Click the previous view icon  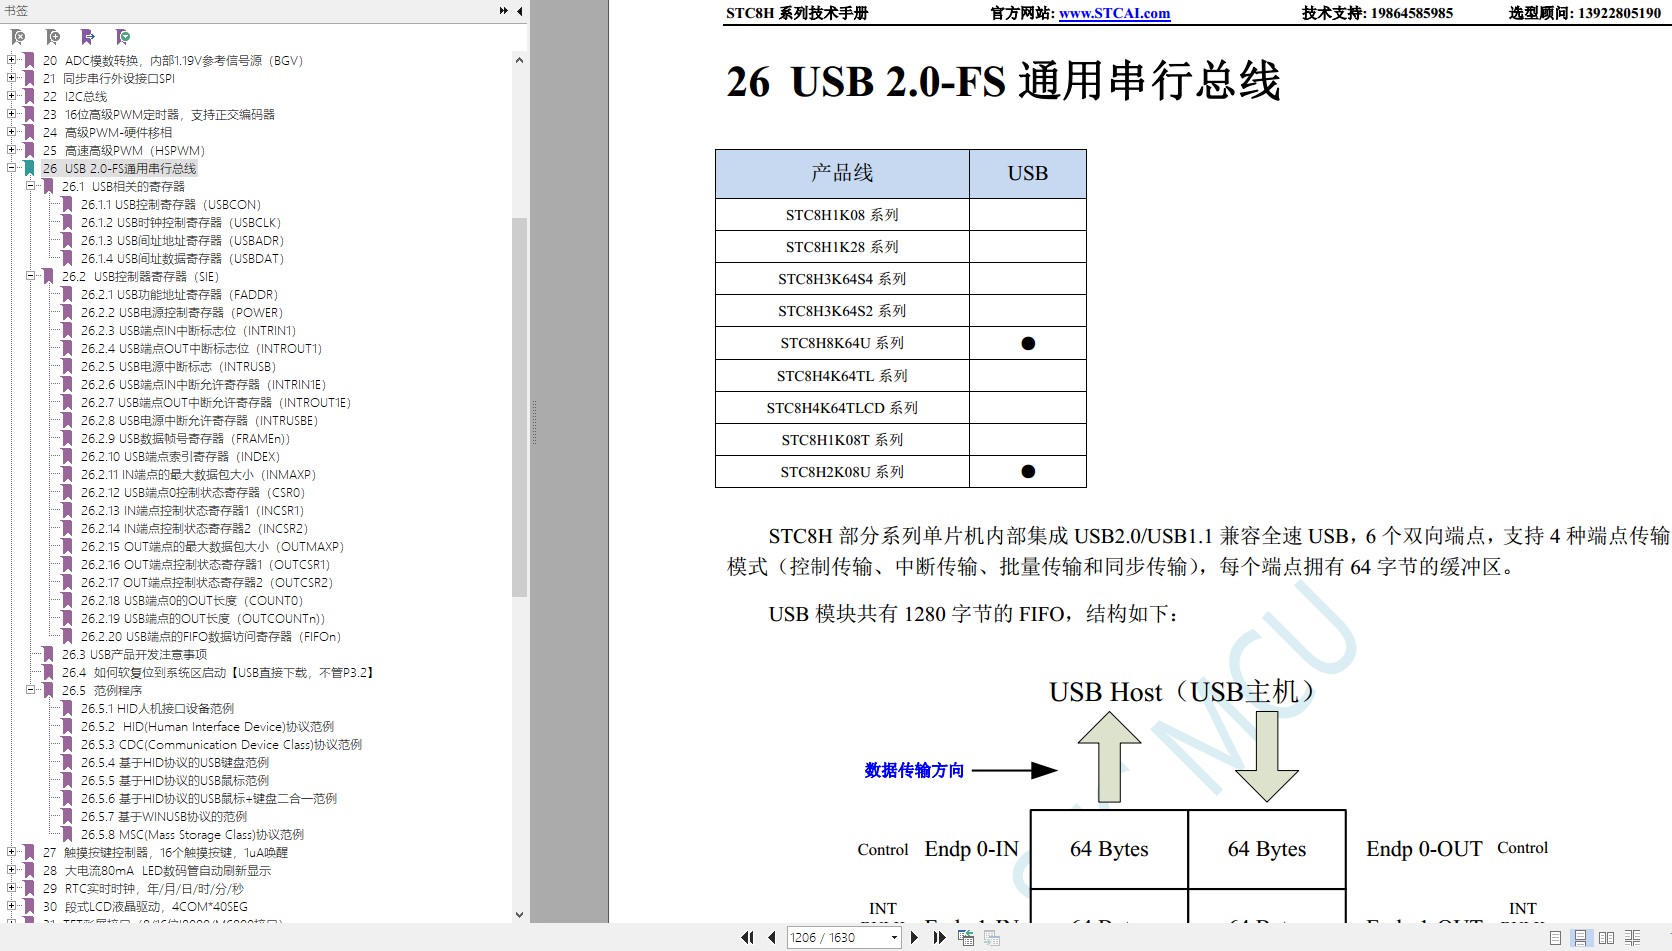pos(966,937)
